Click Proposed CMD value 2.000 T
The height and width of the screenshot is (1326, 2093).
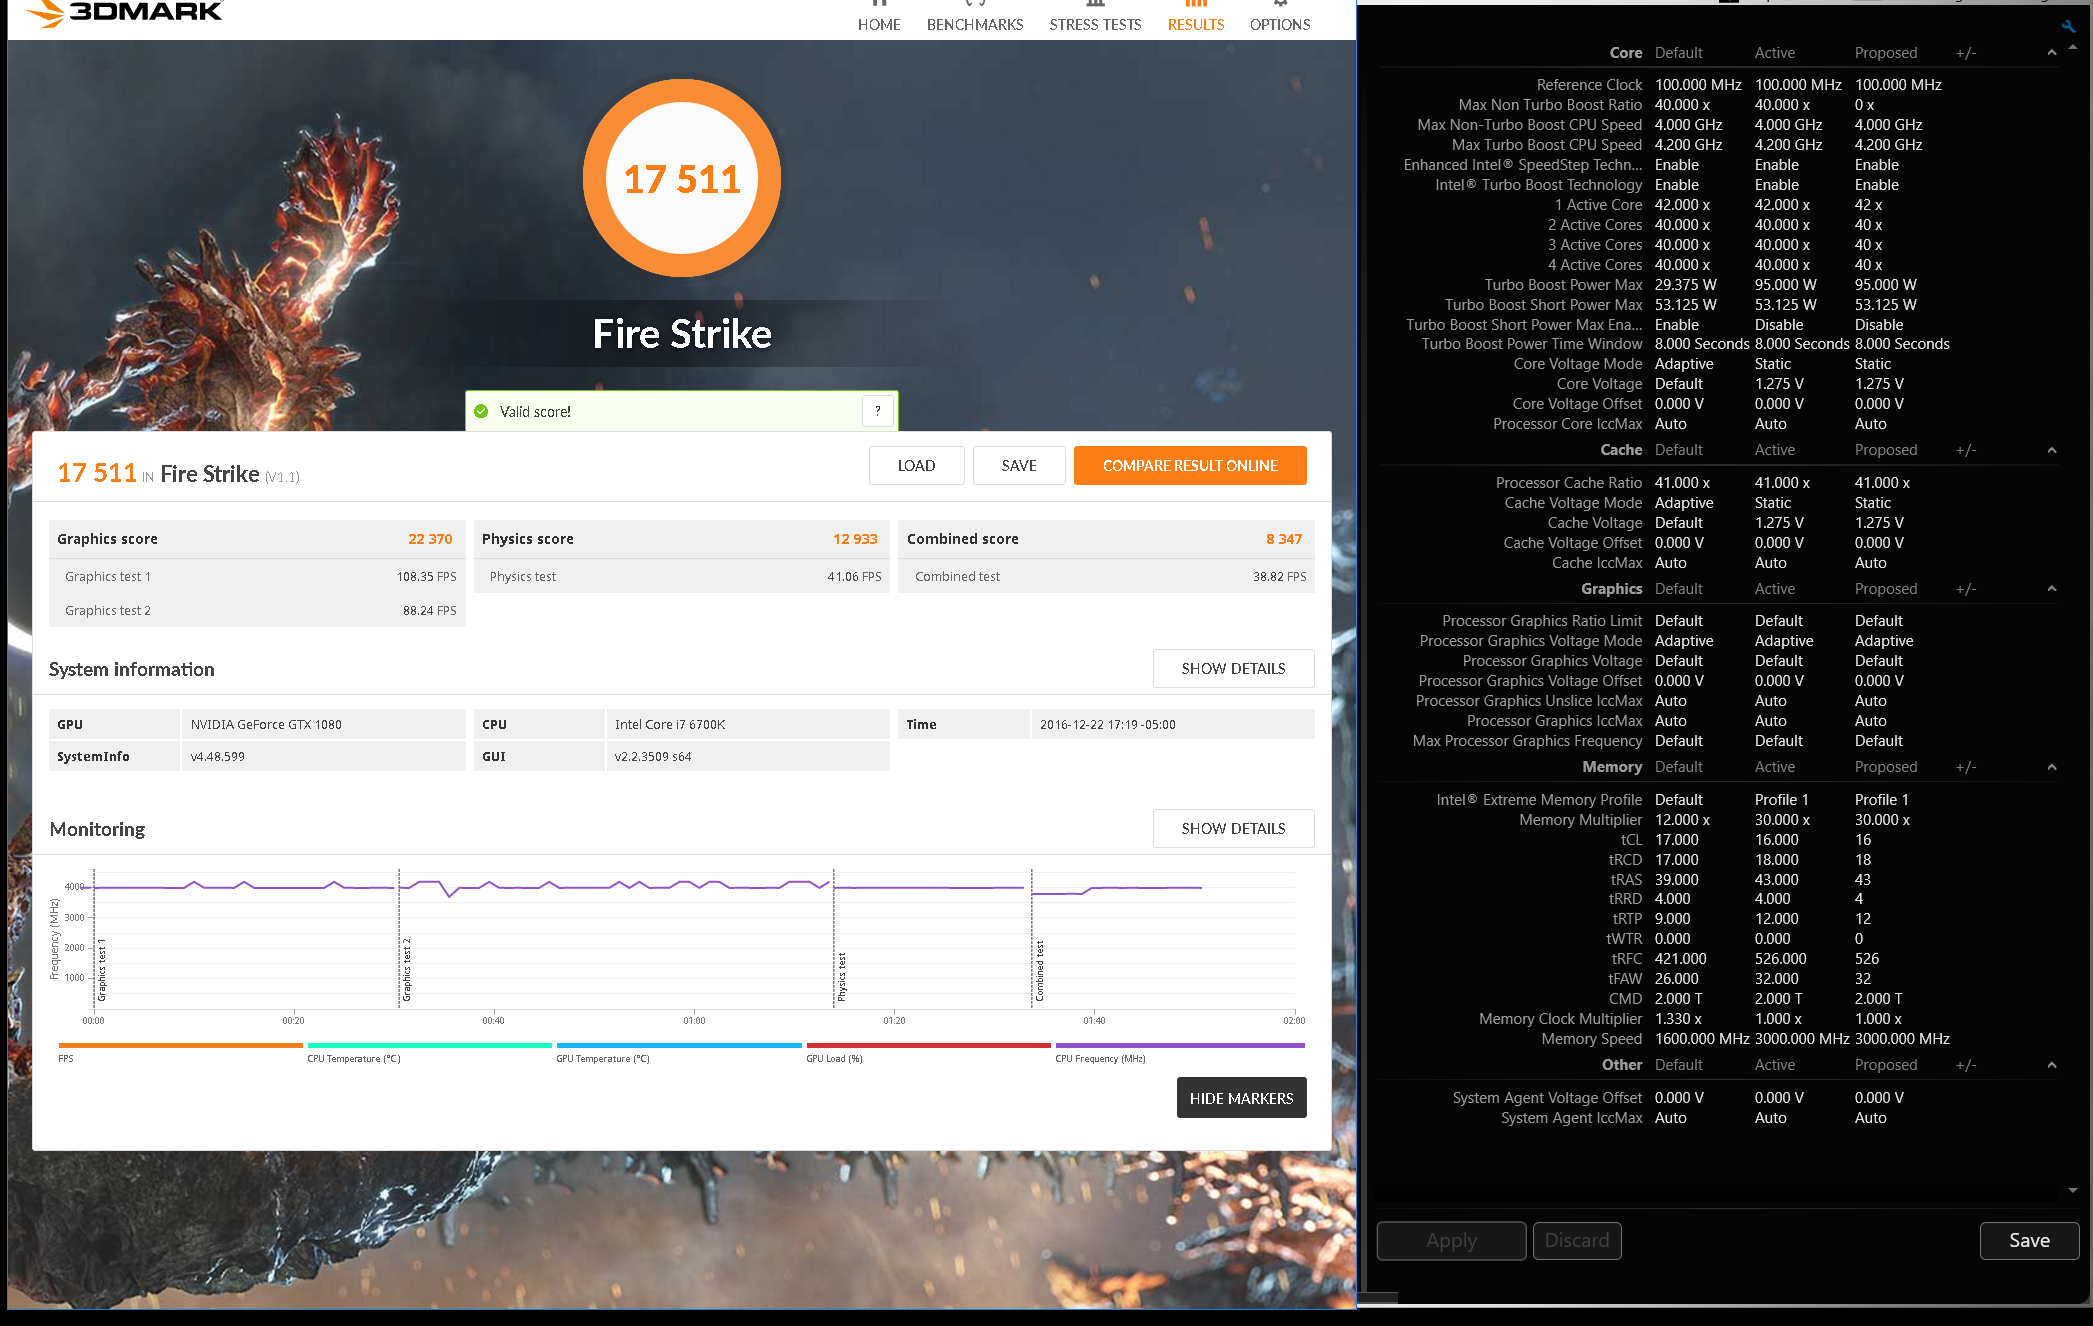click(1878, 999)
